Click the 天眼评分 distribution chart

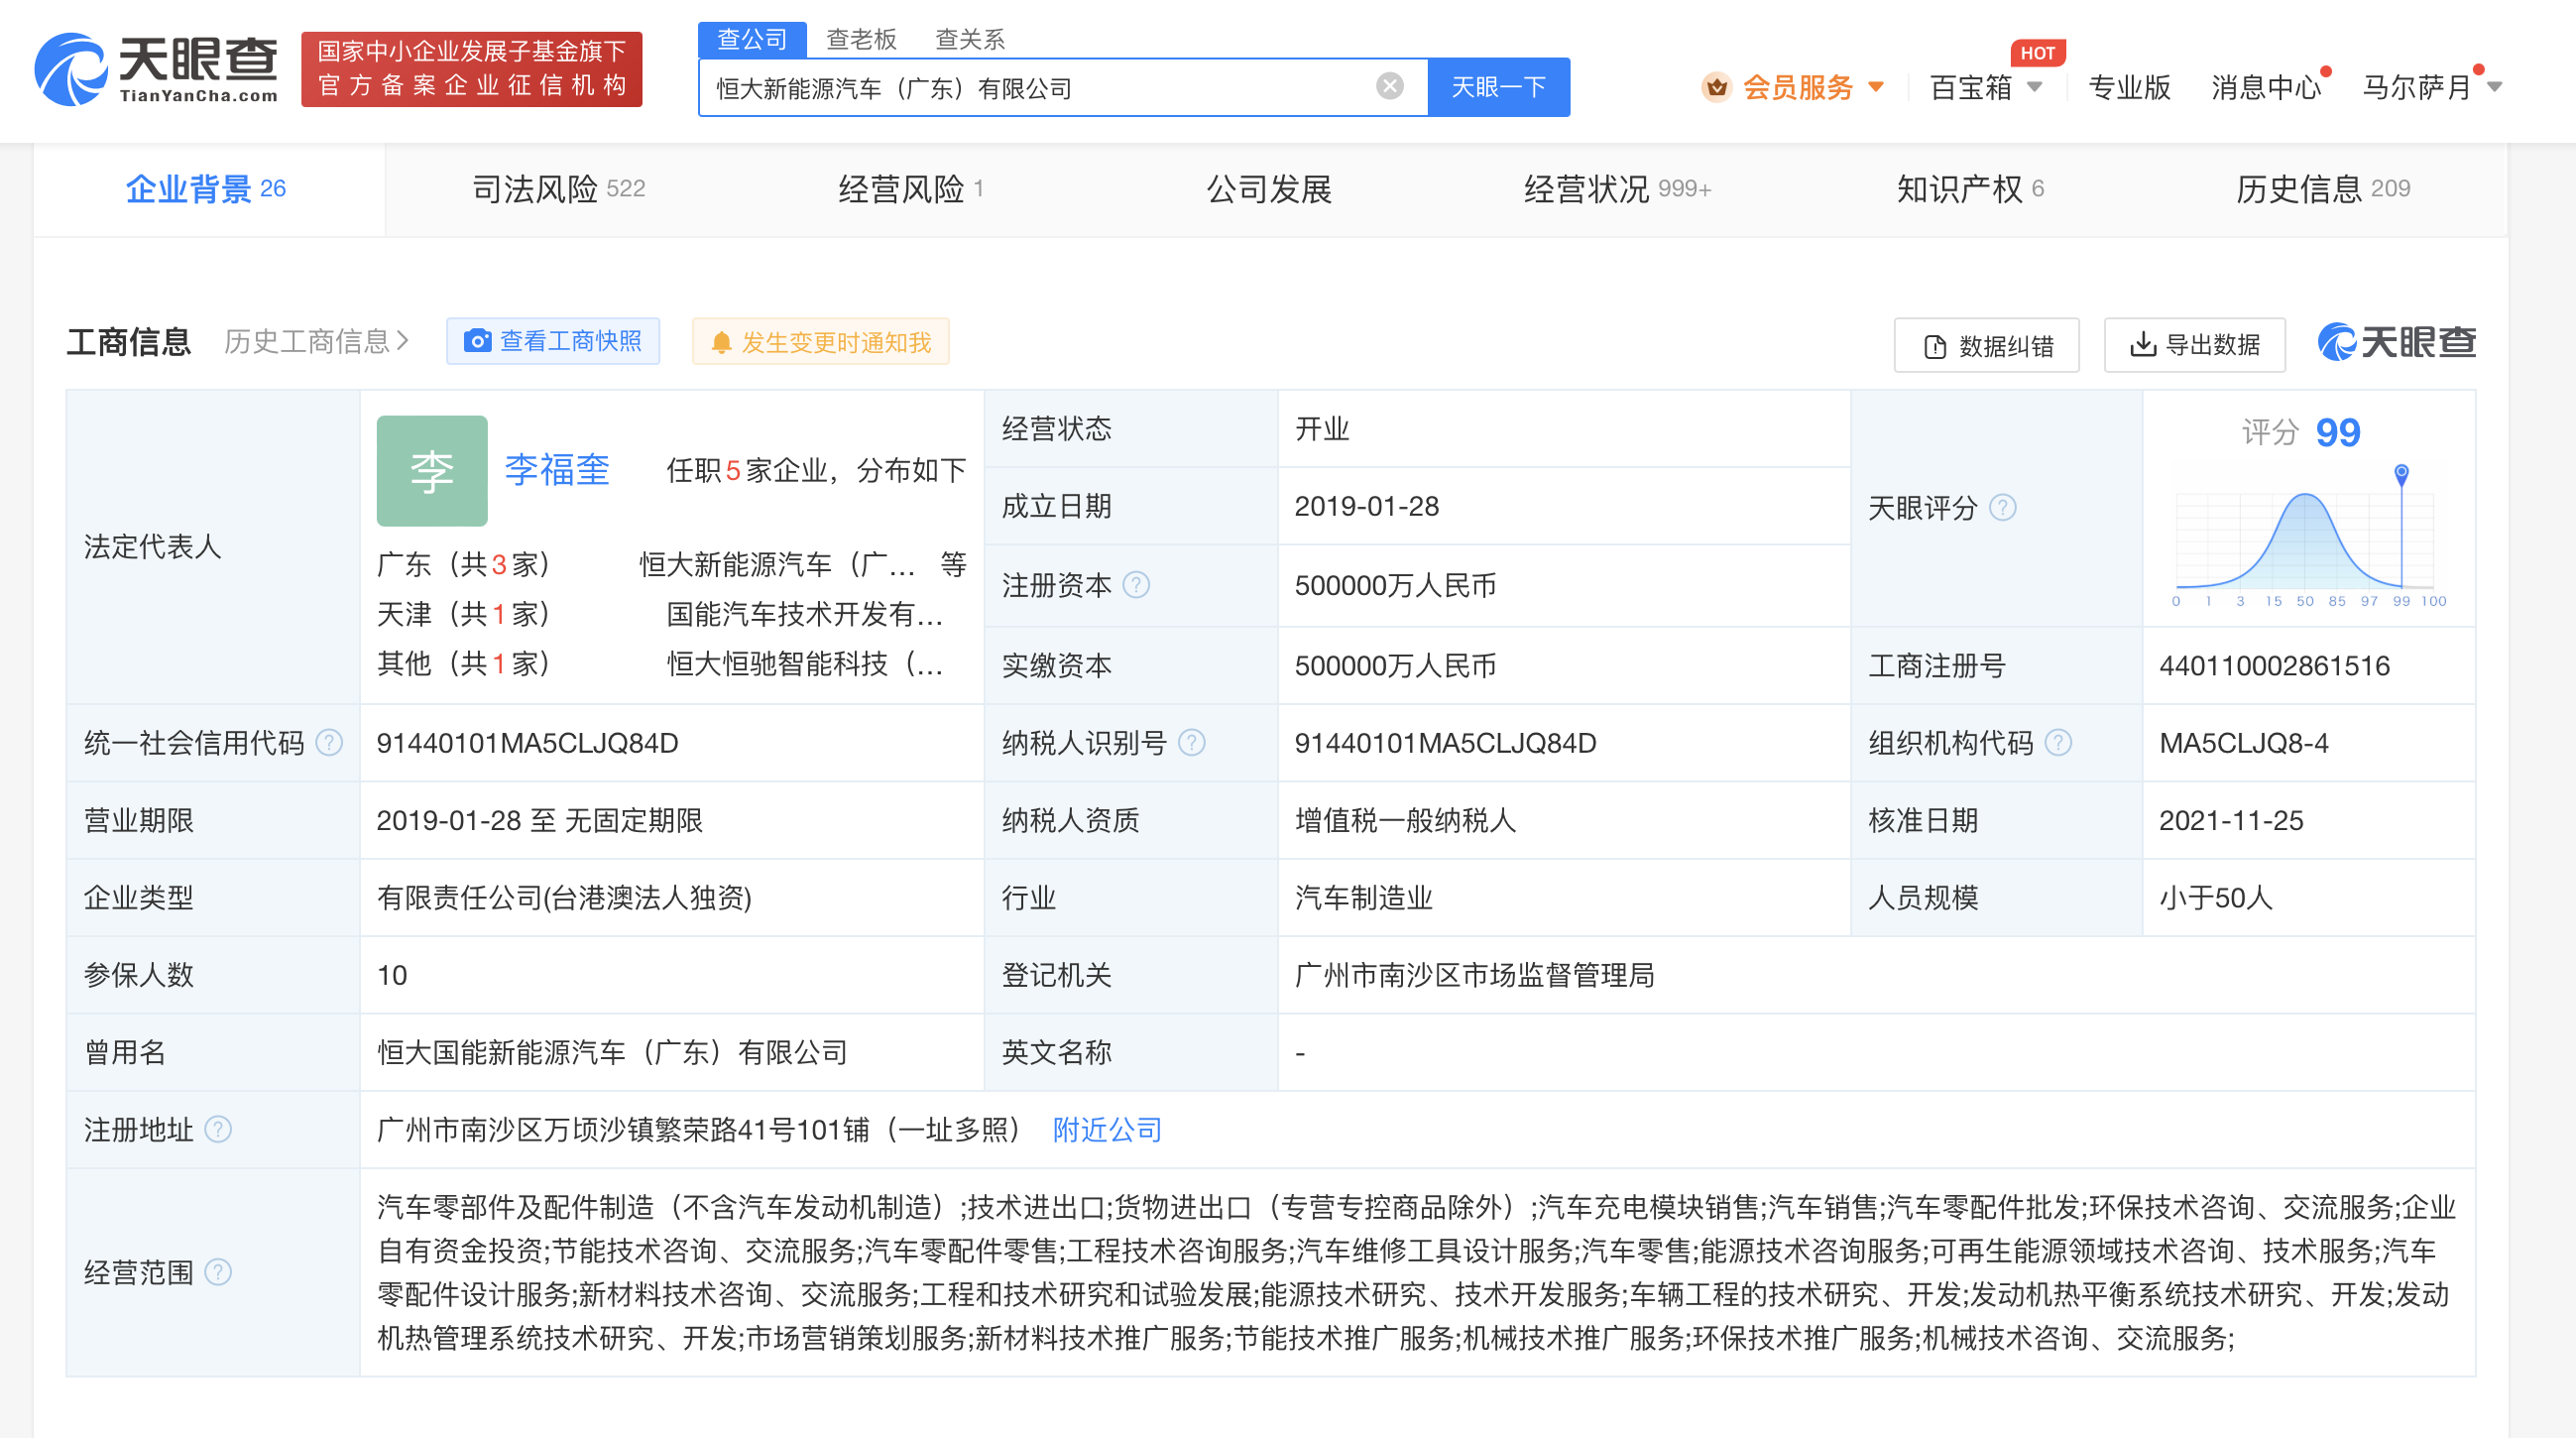pyautogui.click(x=2308, y=535)
